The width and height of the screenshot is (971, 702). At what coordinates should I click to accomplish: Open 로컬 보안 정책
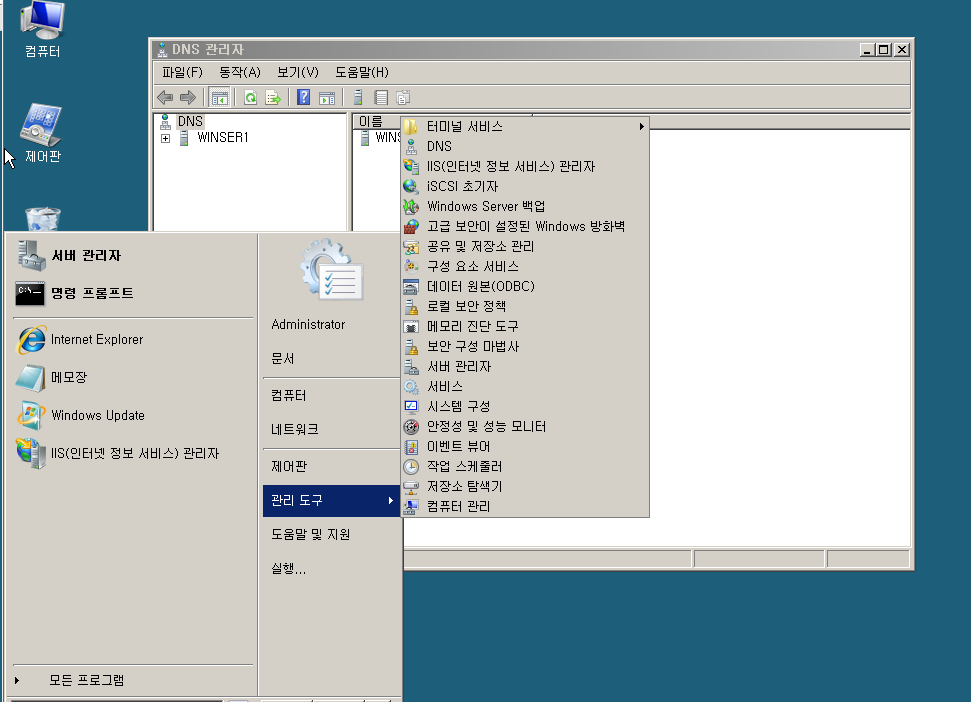[525, 306]
